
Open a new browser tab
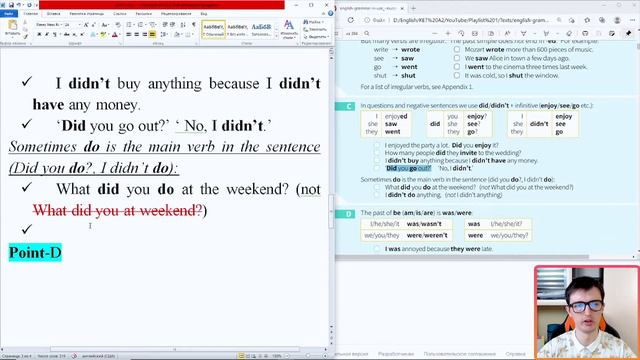(413, 8)
